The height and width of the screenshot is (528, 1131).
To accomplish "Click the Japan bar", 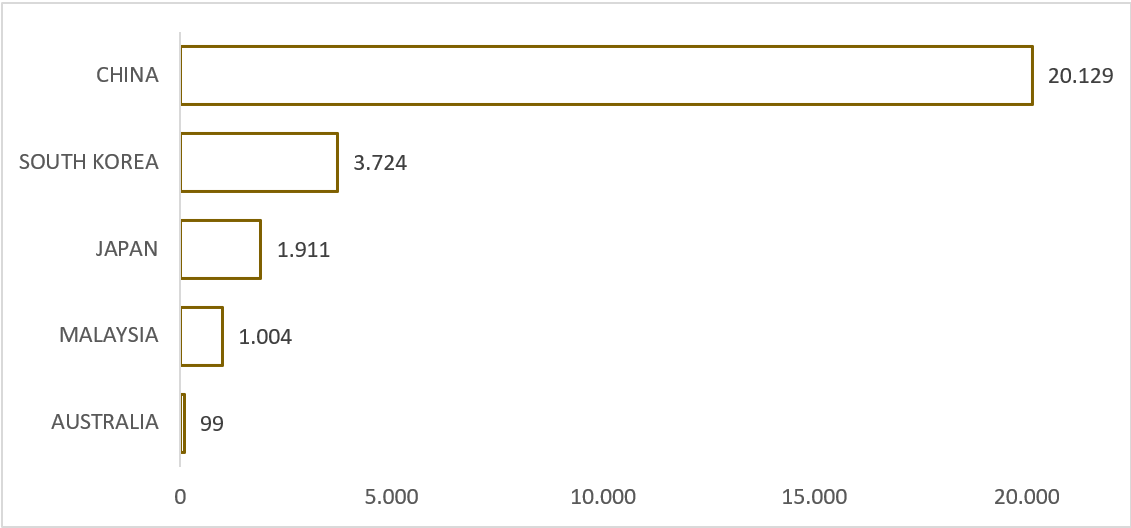I will [220, 249].
